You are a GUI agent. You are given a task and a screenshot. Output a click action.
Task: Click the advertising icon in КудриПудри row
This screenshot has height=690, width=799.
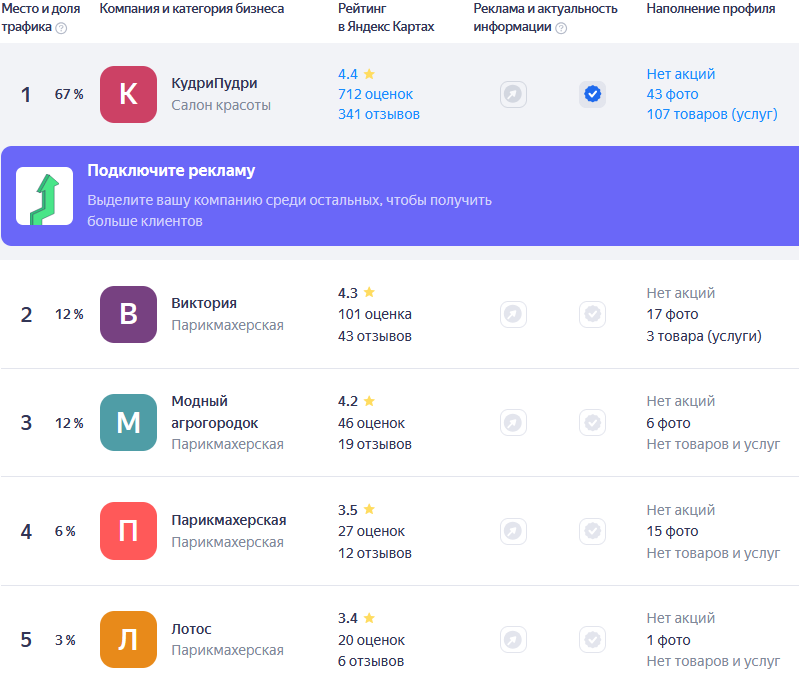[513, 94]
